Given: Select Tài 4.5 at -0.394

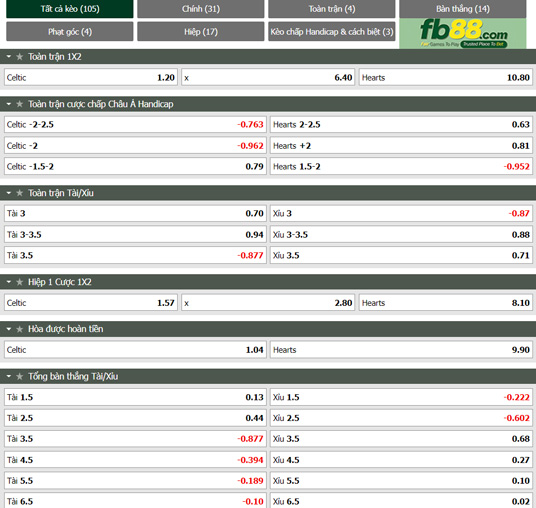Looking at the screenshot, I should pos(135,460).
